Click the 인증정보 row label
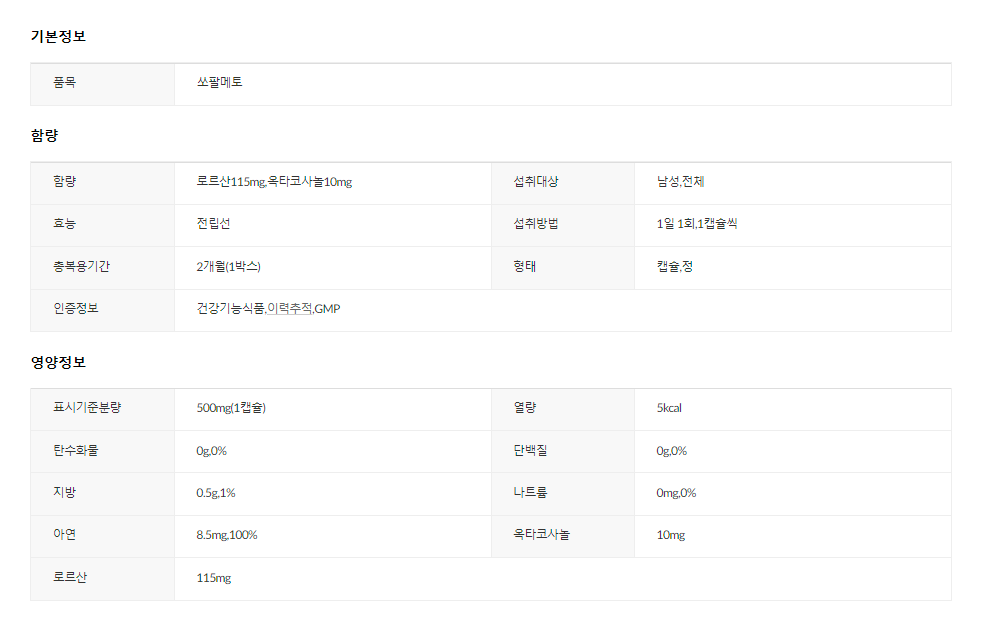 76,309
